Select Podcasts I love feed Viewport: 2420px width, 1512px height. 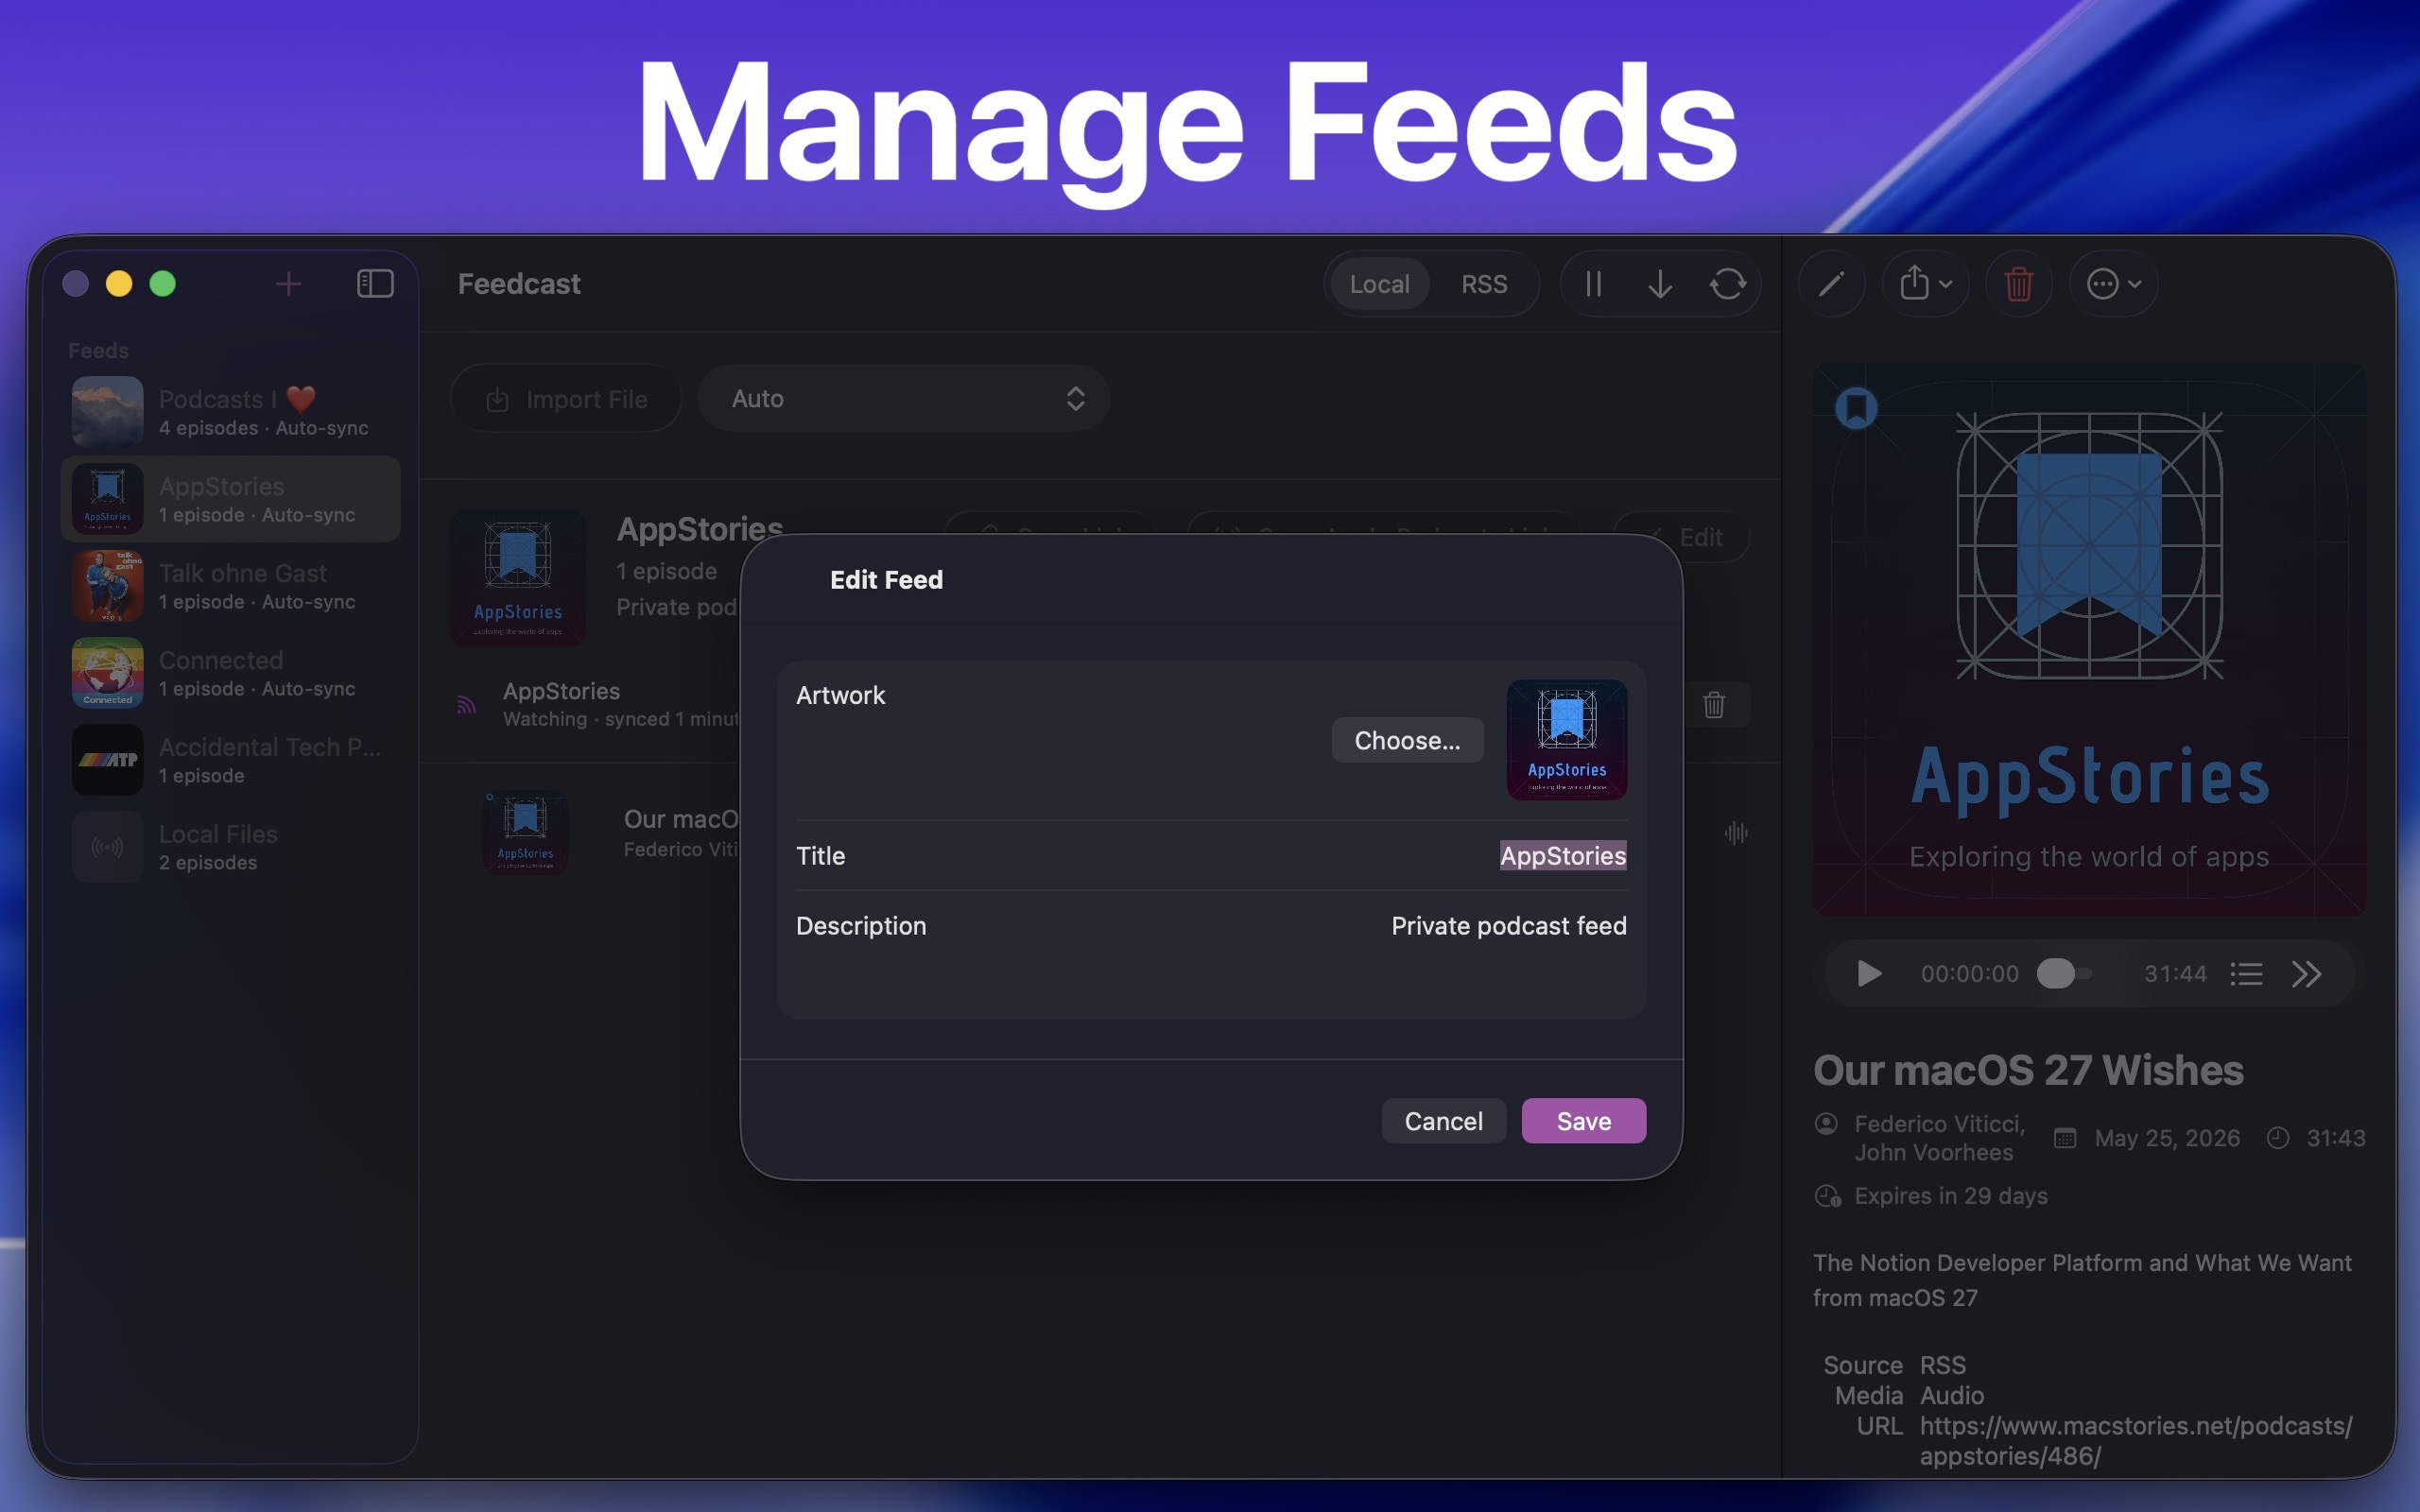tap(231, 412)
